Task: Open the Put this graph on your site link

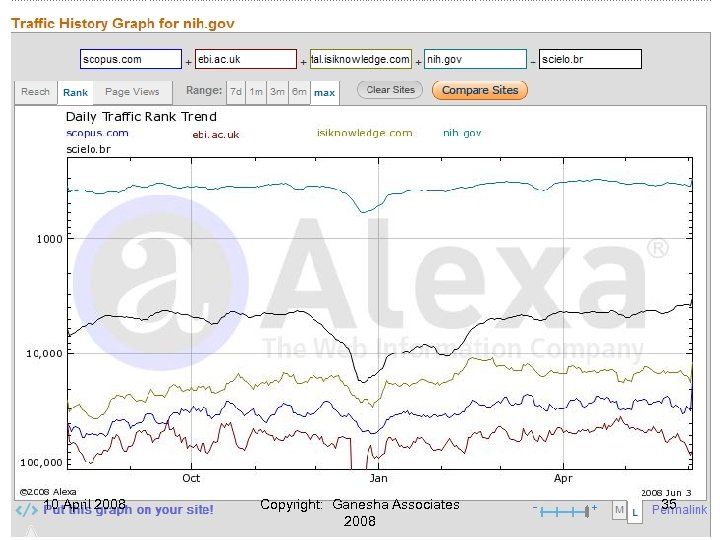Action: (x=129, y=510)
